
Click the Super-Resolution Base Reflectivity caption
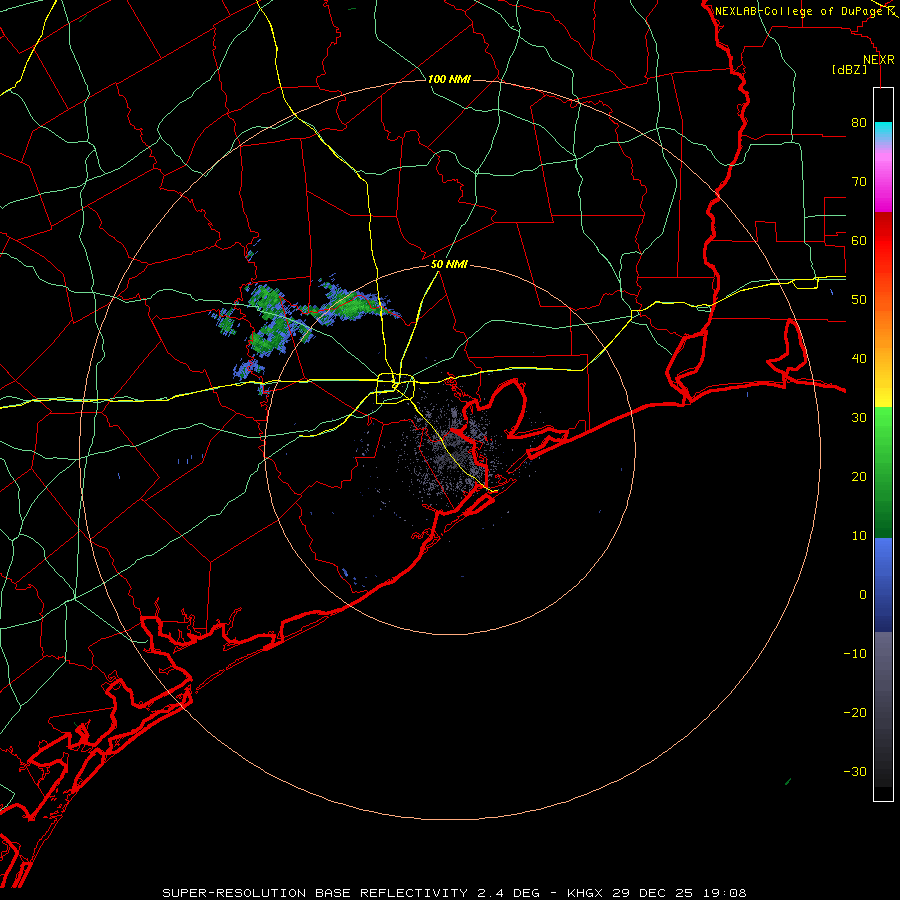click(454, 893)
